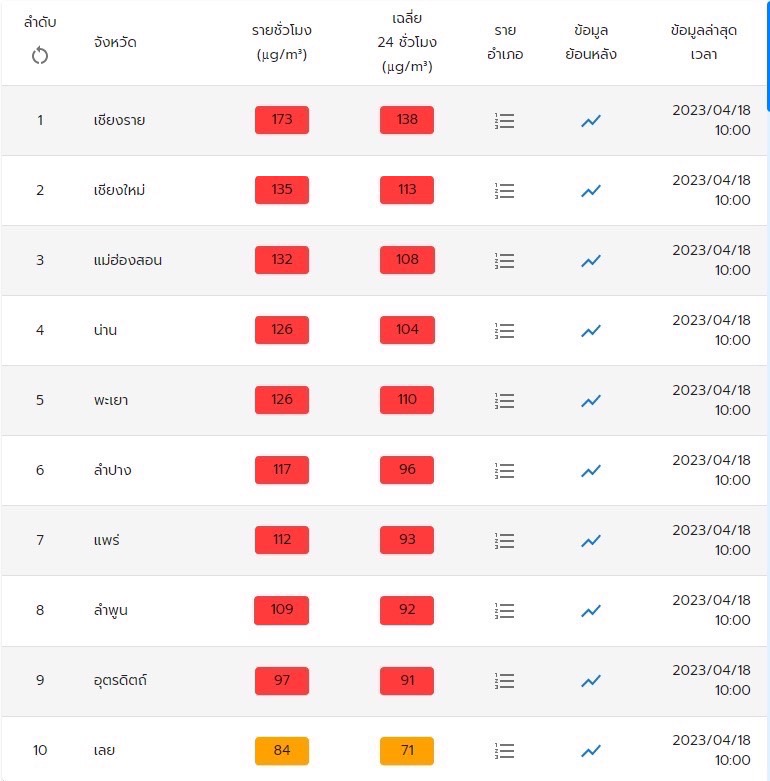Open district list icon for เชียงใหม่
The image size is (770, 781).
pyautogui.click(x=505, y=191)
